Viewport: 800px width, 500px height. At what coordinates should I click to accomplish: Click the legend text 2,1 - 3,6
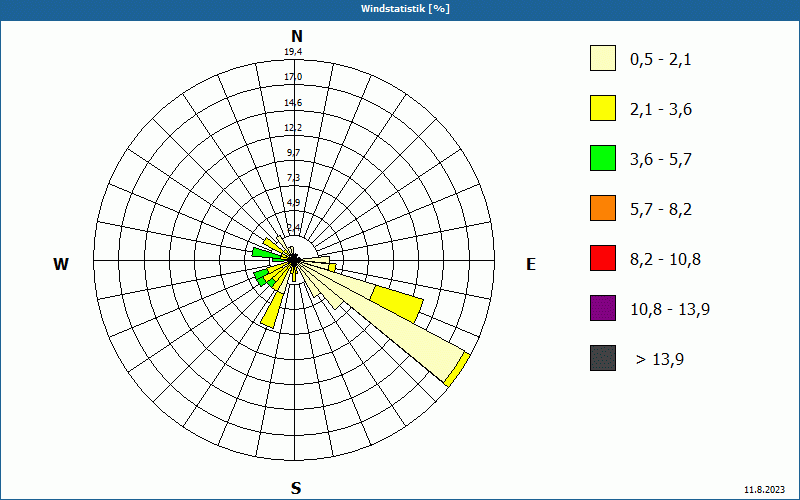tap(661, 110)
